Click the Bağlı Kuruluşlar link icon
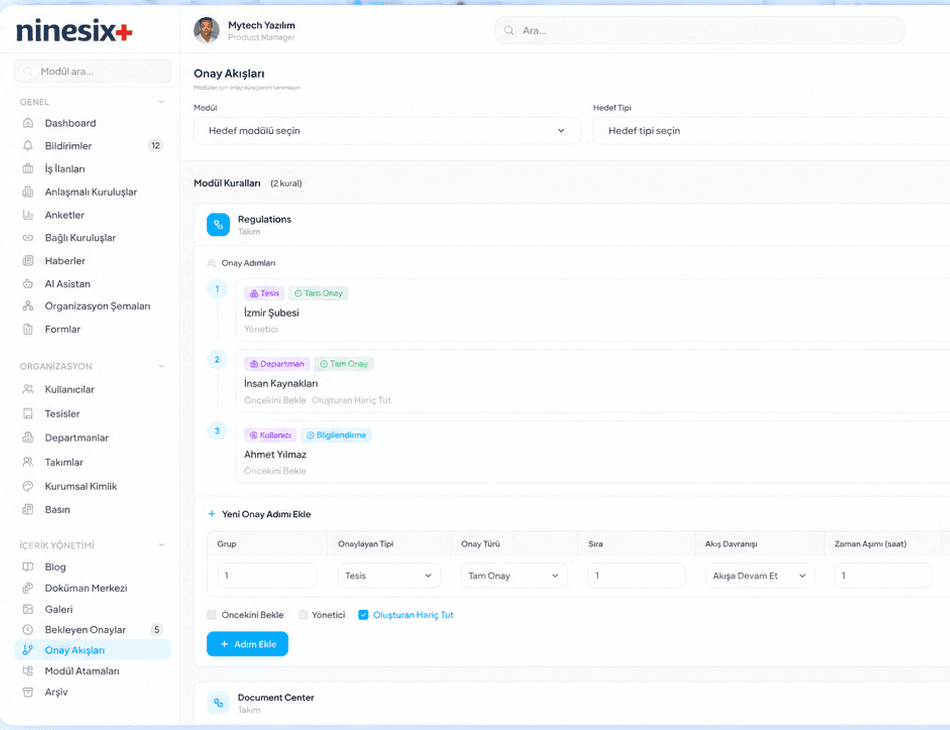The height and width of the screenshot is (730, 950). point(28,238)
